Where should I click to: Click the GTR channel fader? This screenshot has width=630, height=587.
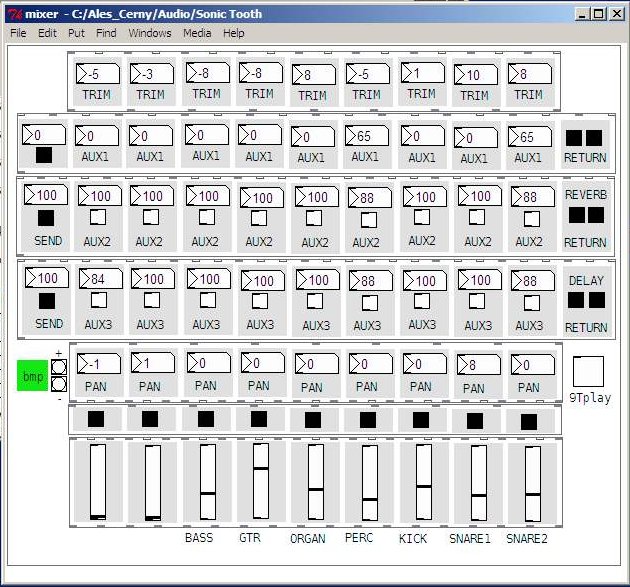coord(261,481)
